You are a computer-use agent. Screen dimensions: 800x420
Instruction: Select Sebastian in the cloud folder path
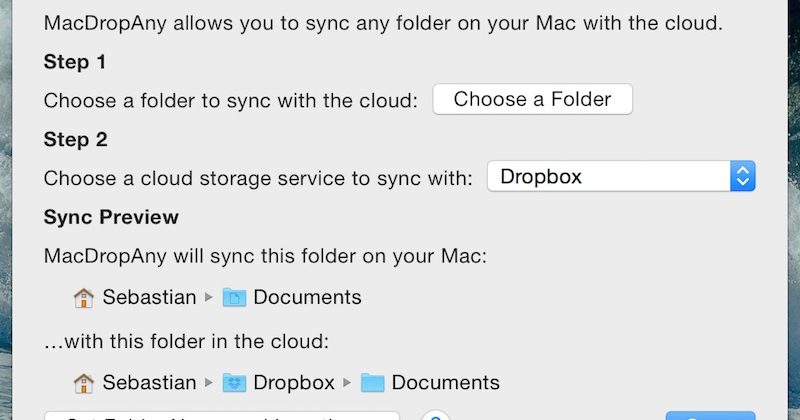(x=148, y=382)
